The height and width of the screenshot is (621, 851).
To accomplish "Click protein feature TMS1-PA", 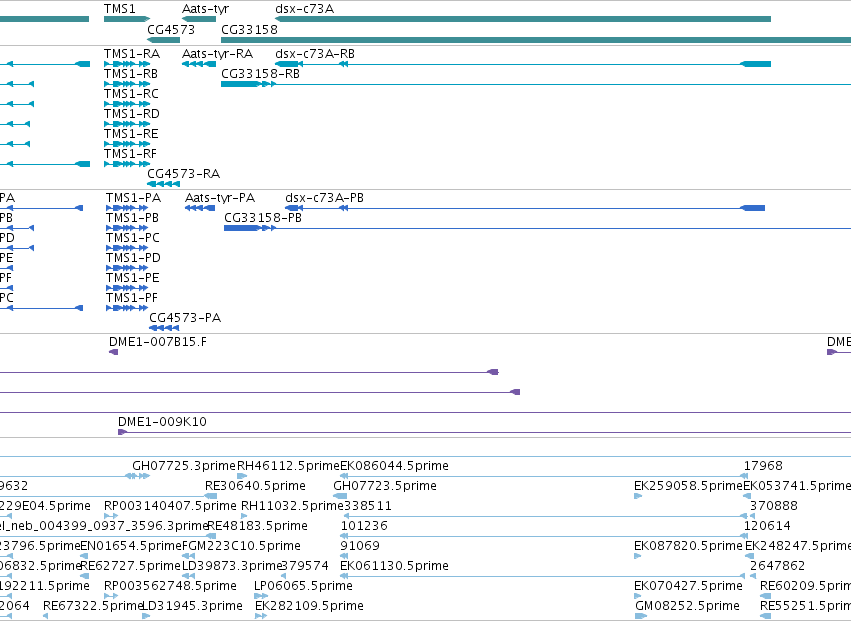I will 127,208.
